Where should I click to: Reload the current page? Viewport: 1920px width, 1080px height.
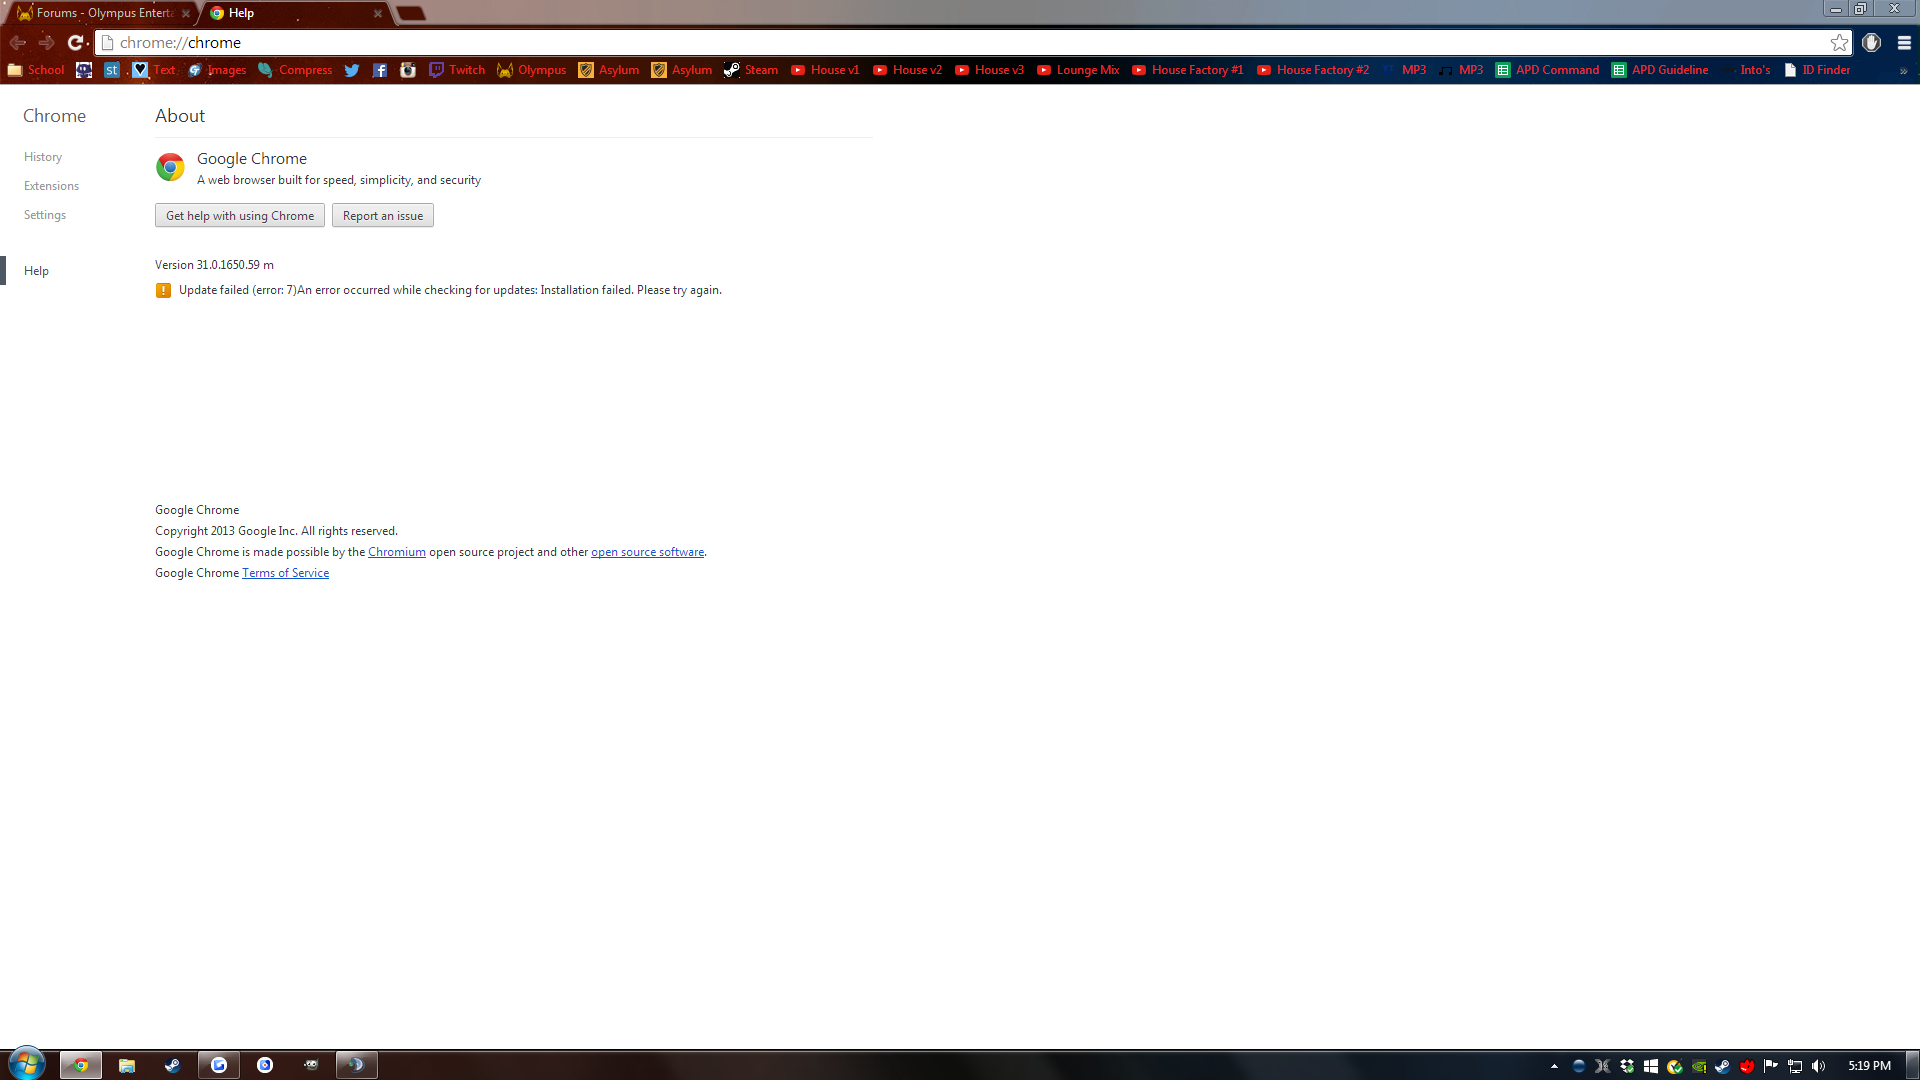[75, 43]
